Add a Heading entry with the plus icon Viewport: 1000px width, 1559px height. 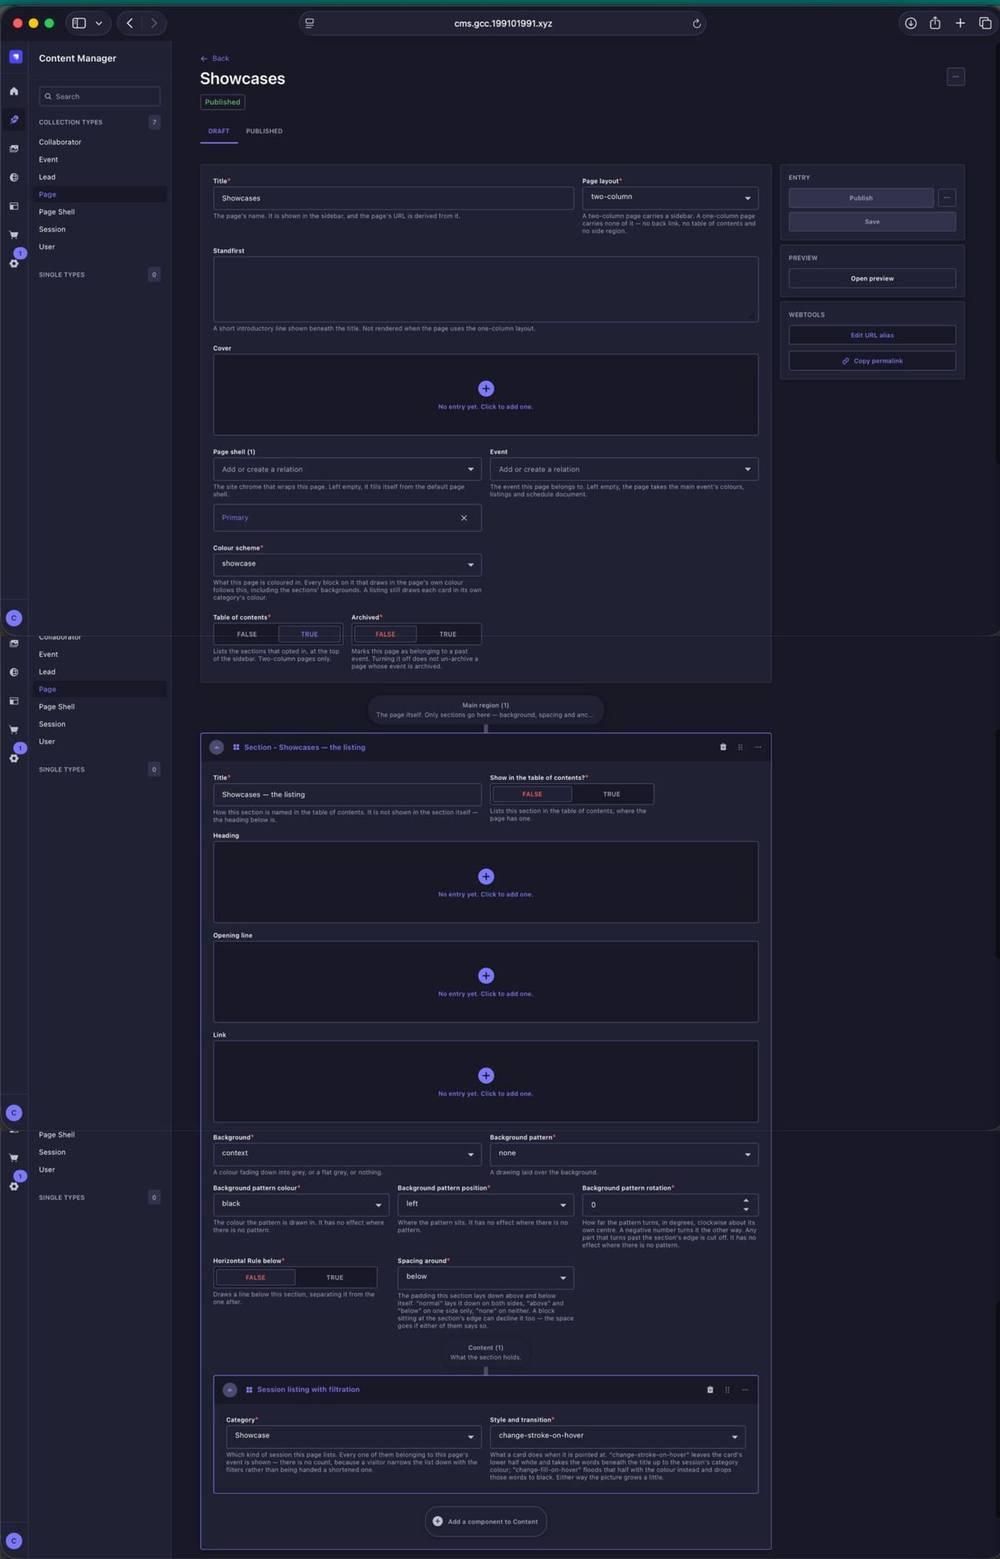pyautogui.click(x=486, y=876)
